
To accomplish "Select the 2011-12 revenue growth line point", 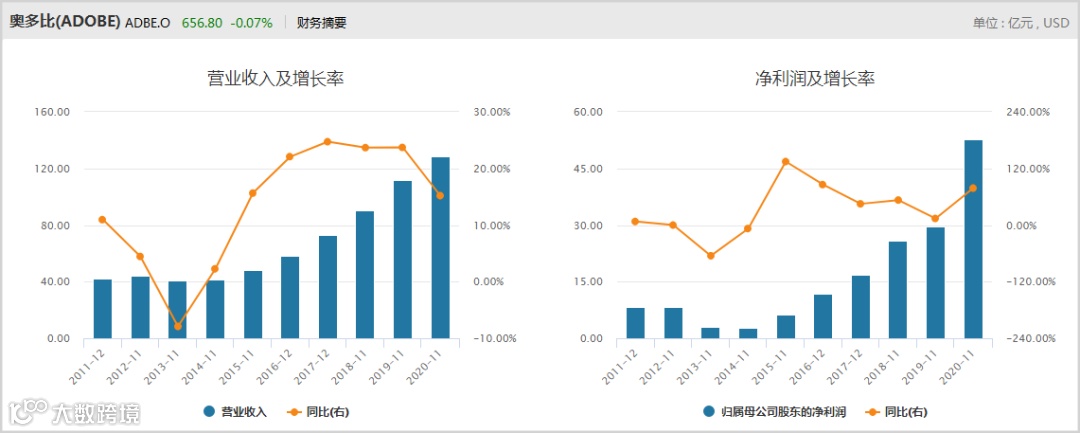I will click(x=103, y=220).
